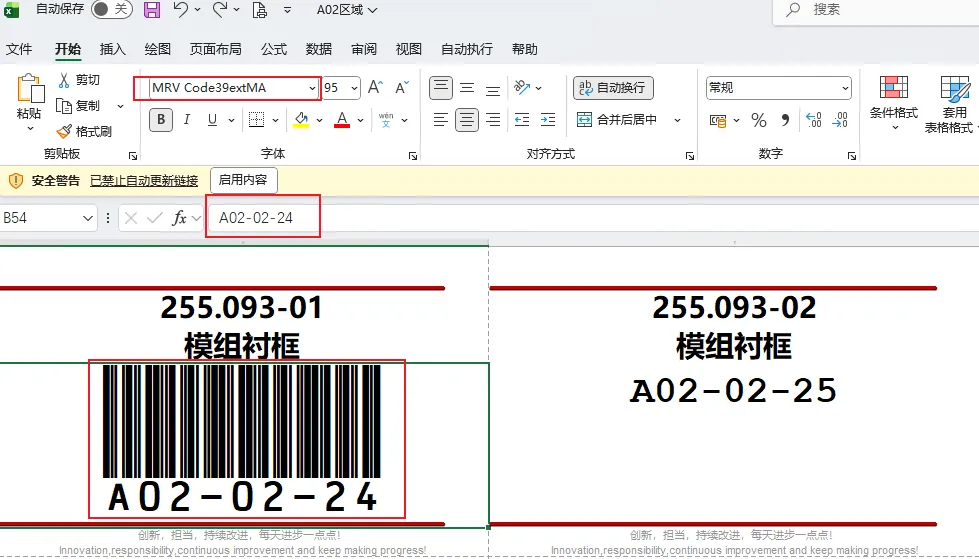Switch to the 数据 Data tab
The width and height of the screenshot is (979, 559).
(318, 49)
